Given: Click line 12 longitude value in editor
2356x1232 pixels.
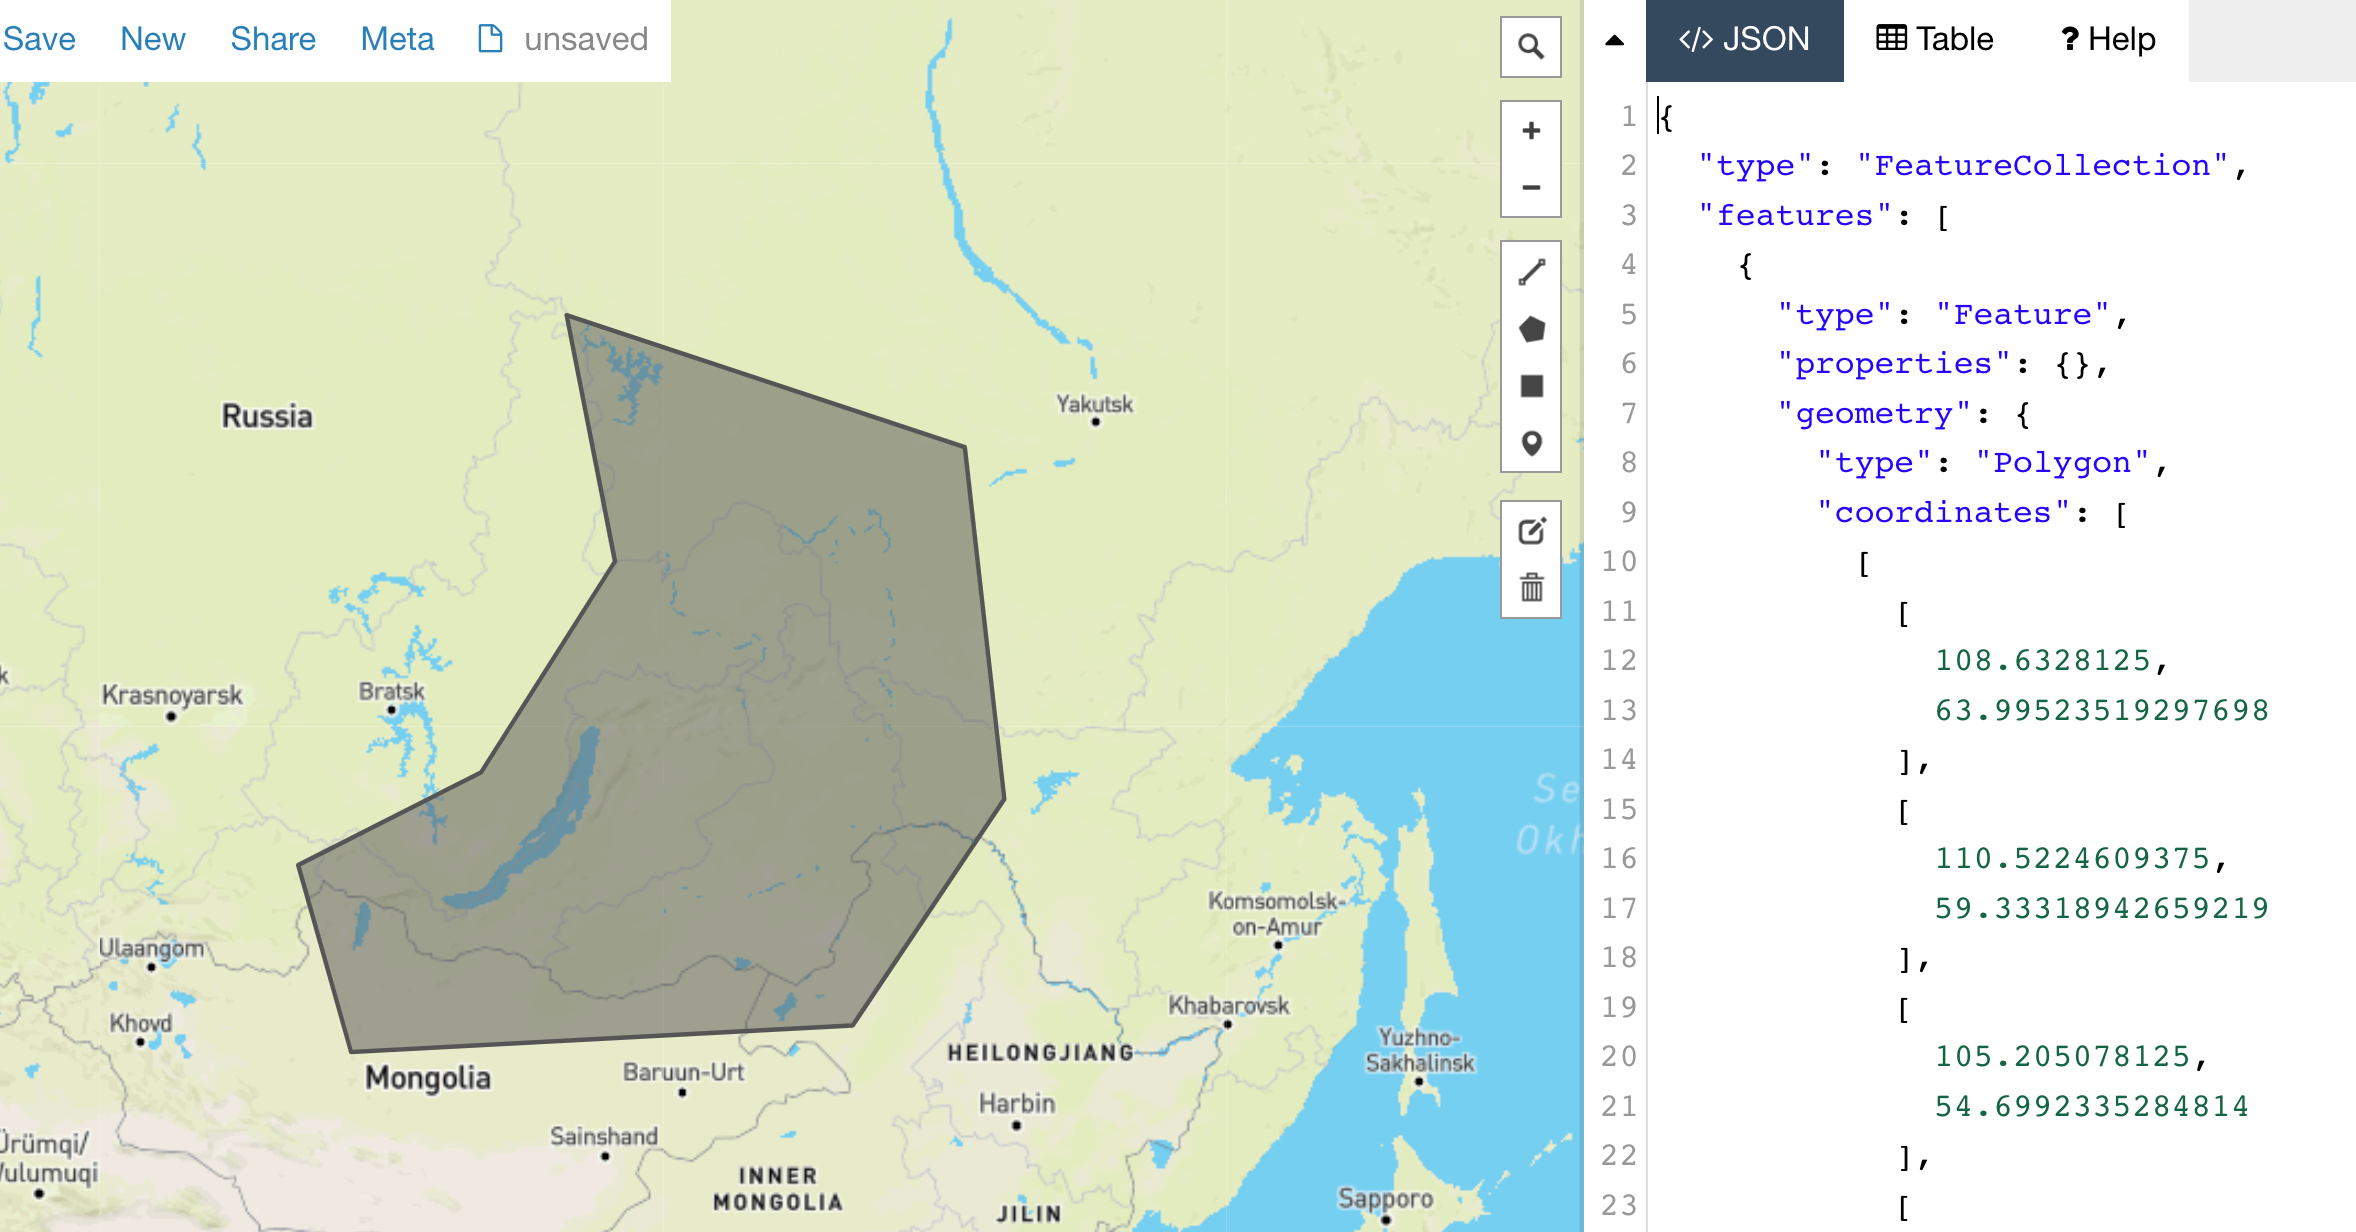Looking at the screenshot, I should pos(2042,661).
